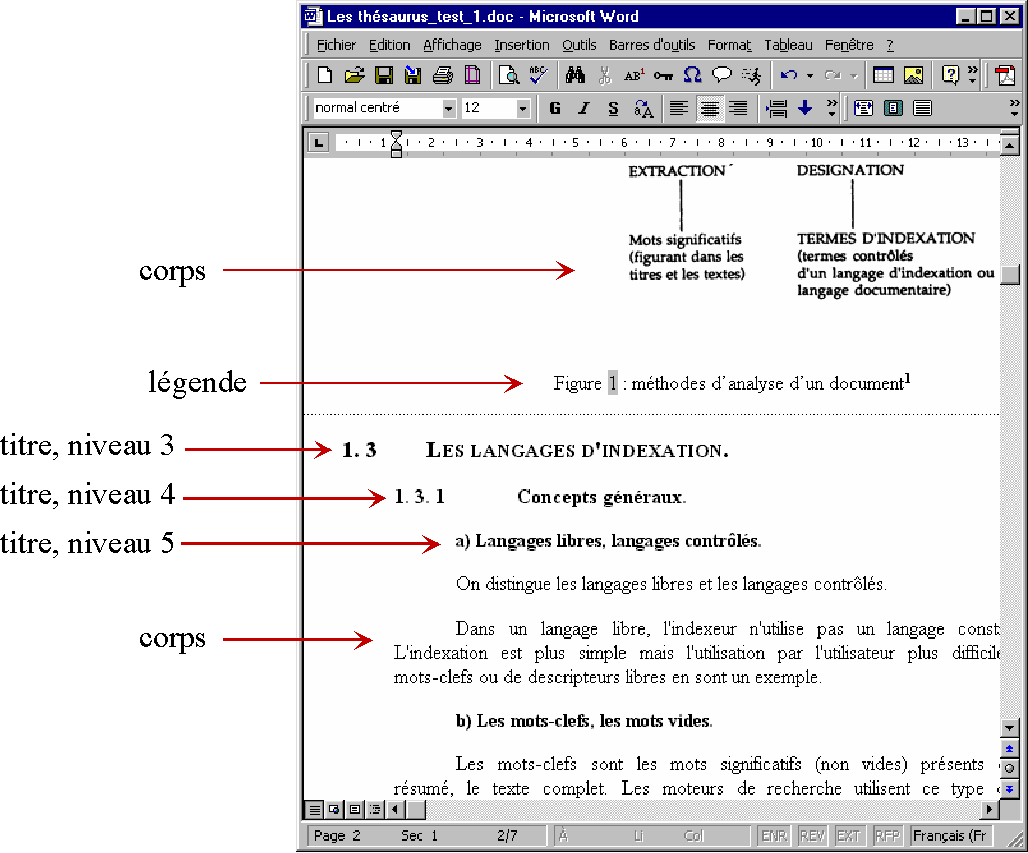Screen dimensions: 1028x853
Task: Toggle ENR macro recording indicator
Action: point(774,836)
